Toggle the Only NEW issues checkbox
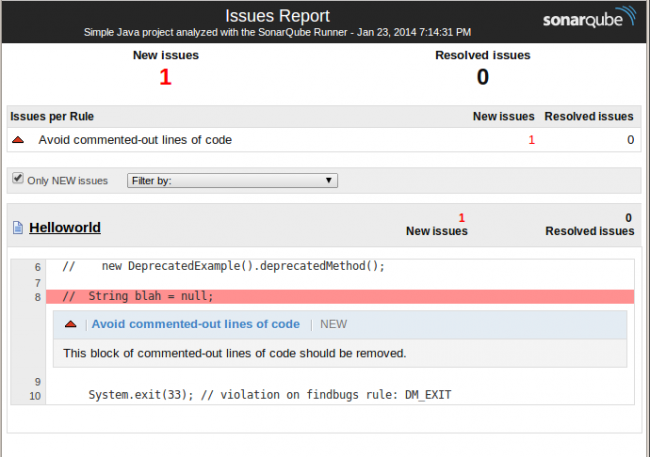Viewport: 650px width, 457px height. 17,179
